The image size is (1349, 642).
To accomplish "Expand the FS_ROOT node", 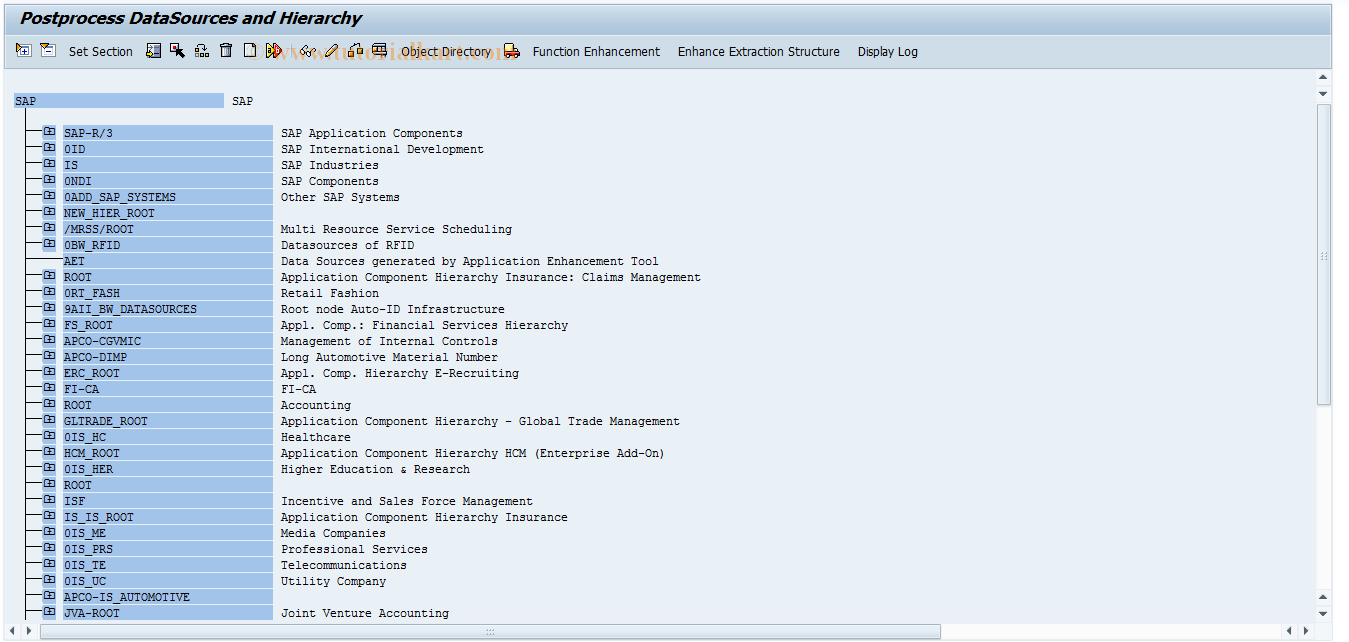I will click(49, 324).
